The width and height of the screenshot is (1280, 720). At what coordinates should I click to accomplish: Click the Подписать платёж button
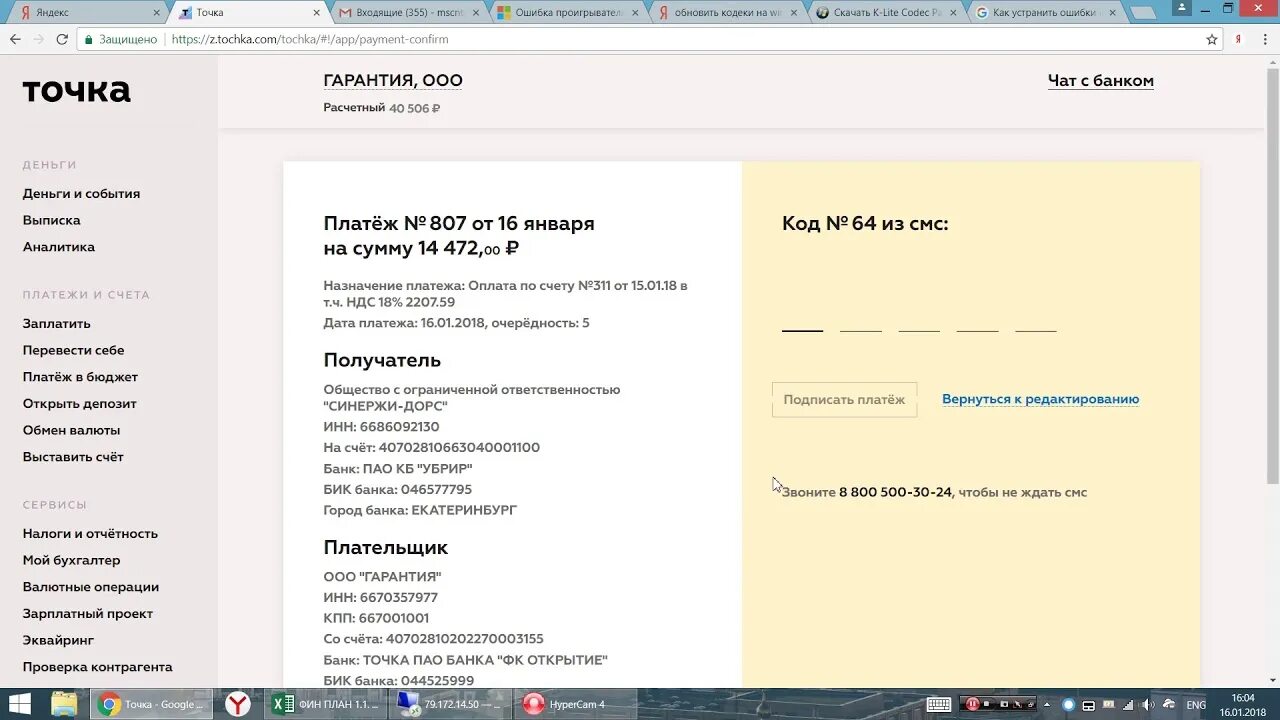coord(844,400)
